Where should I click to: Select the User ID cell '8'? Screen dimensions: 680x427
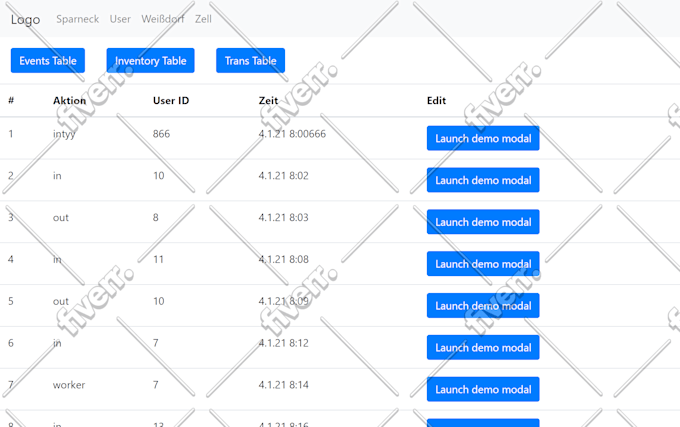156,218
